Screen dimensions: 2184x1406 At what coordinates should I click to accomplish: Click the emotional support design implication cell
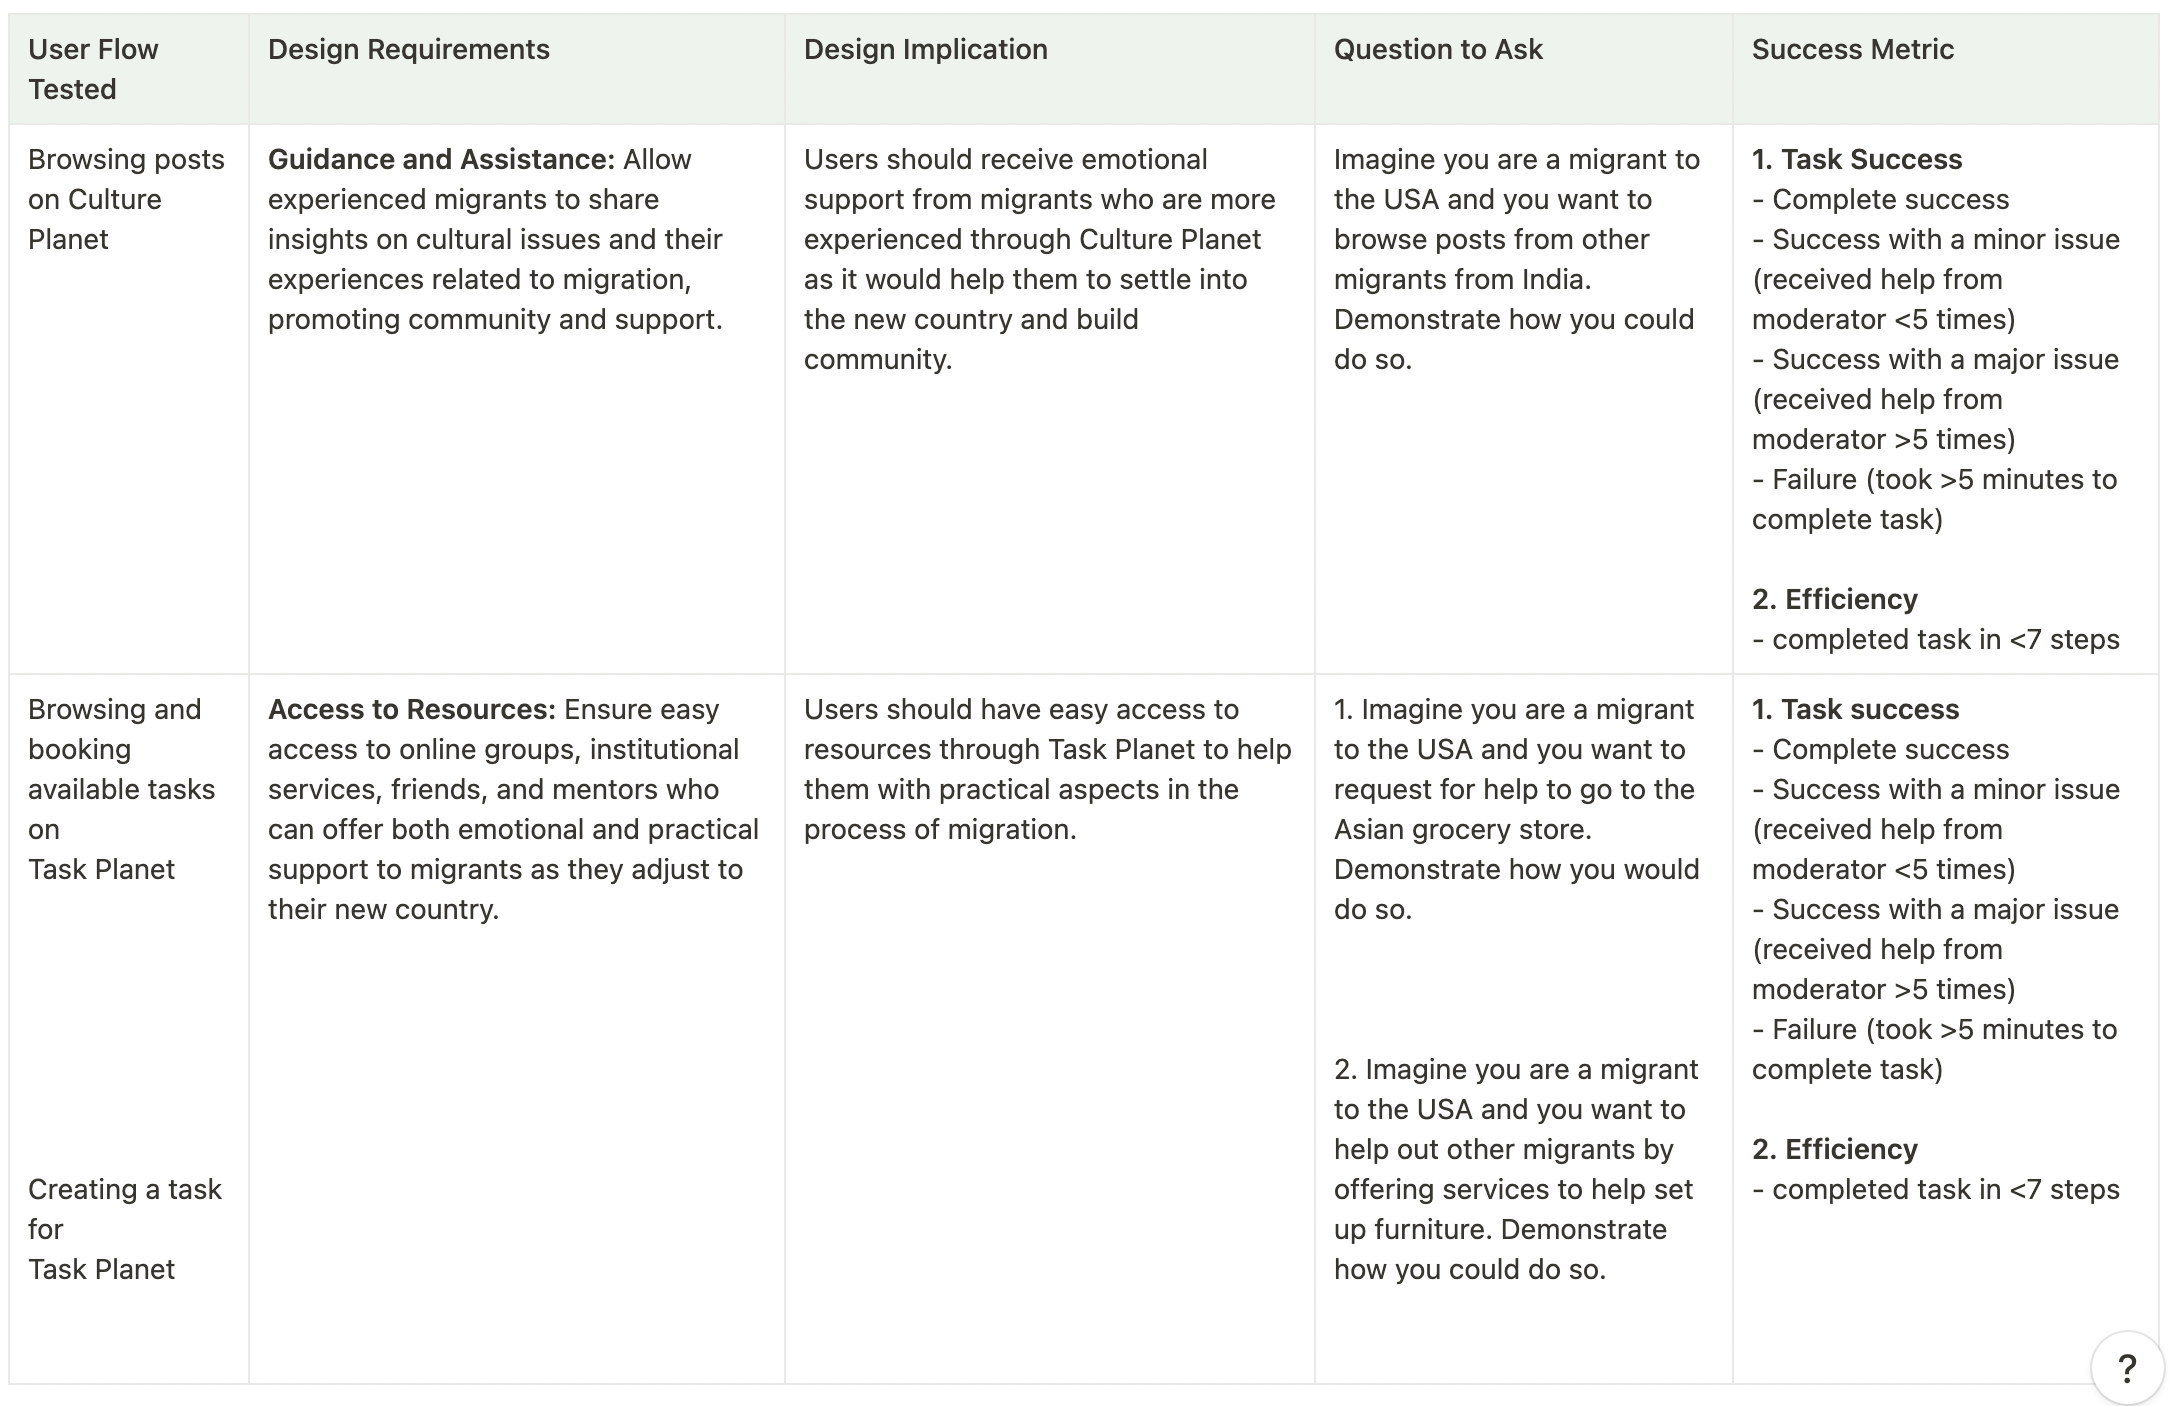pos(1050,399)
